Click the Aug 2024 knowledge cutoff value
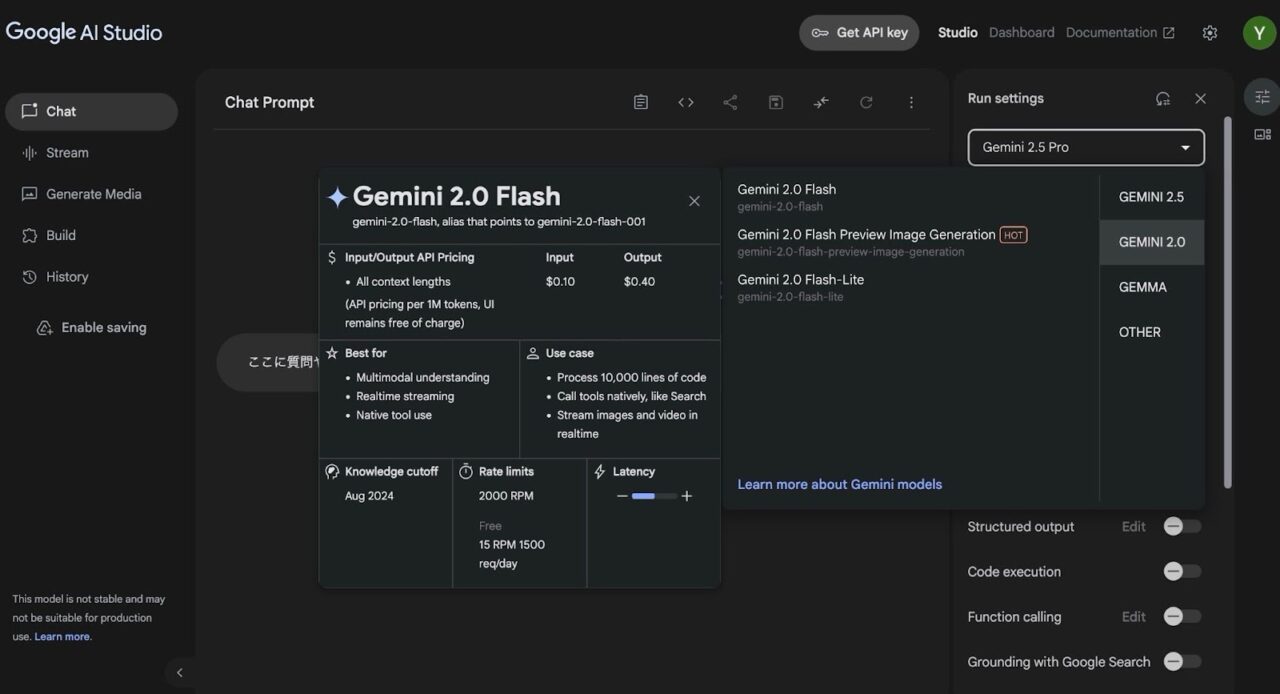The width and height of the screenshot is (1280, 694). pyautogui.click(x=369, y=496)
